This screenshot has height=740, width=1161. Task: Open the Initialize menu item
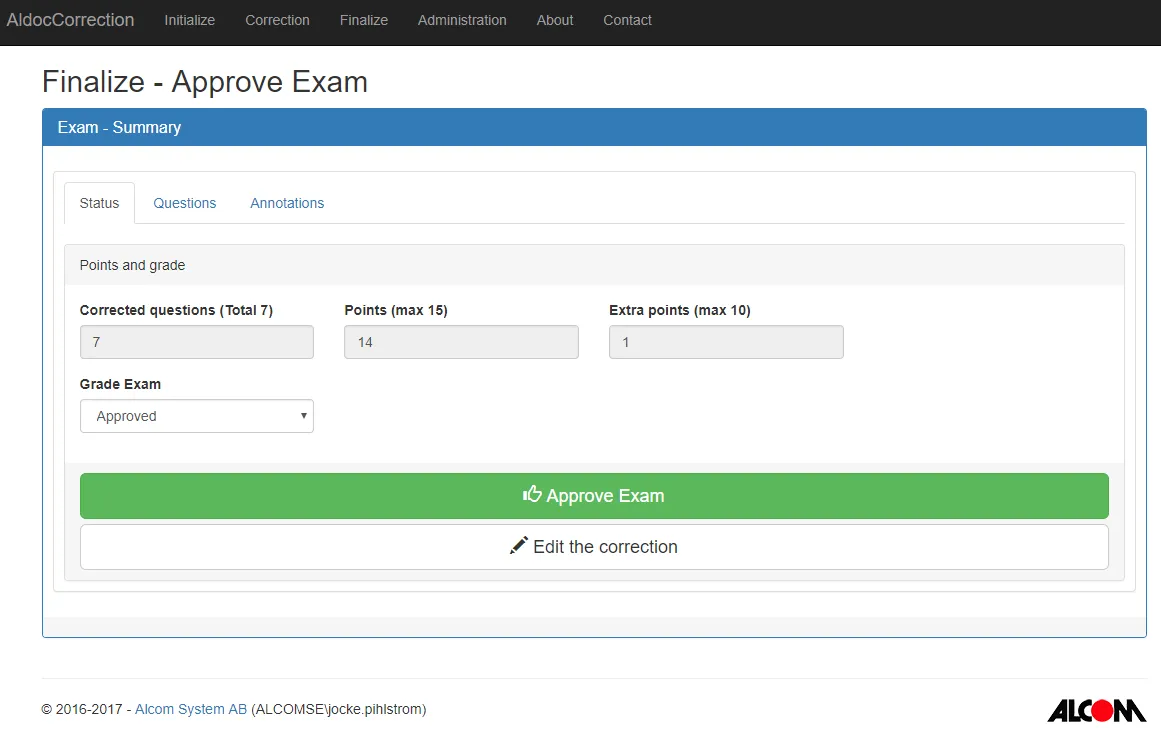[190, 20]
